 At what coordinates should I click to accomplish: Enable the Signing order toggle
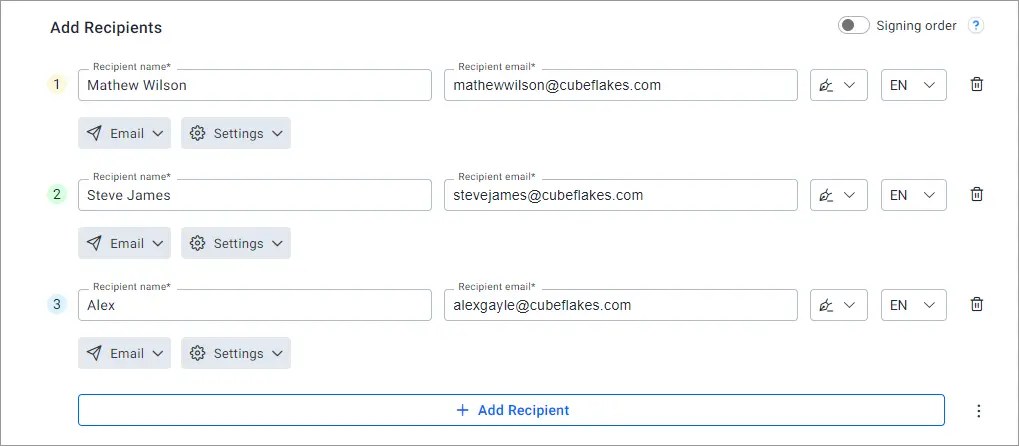[853, 26]
